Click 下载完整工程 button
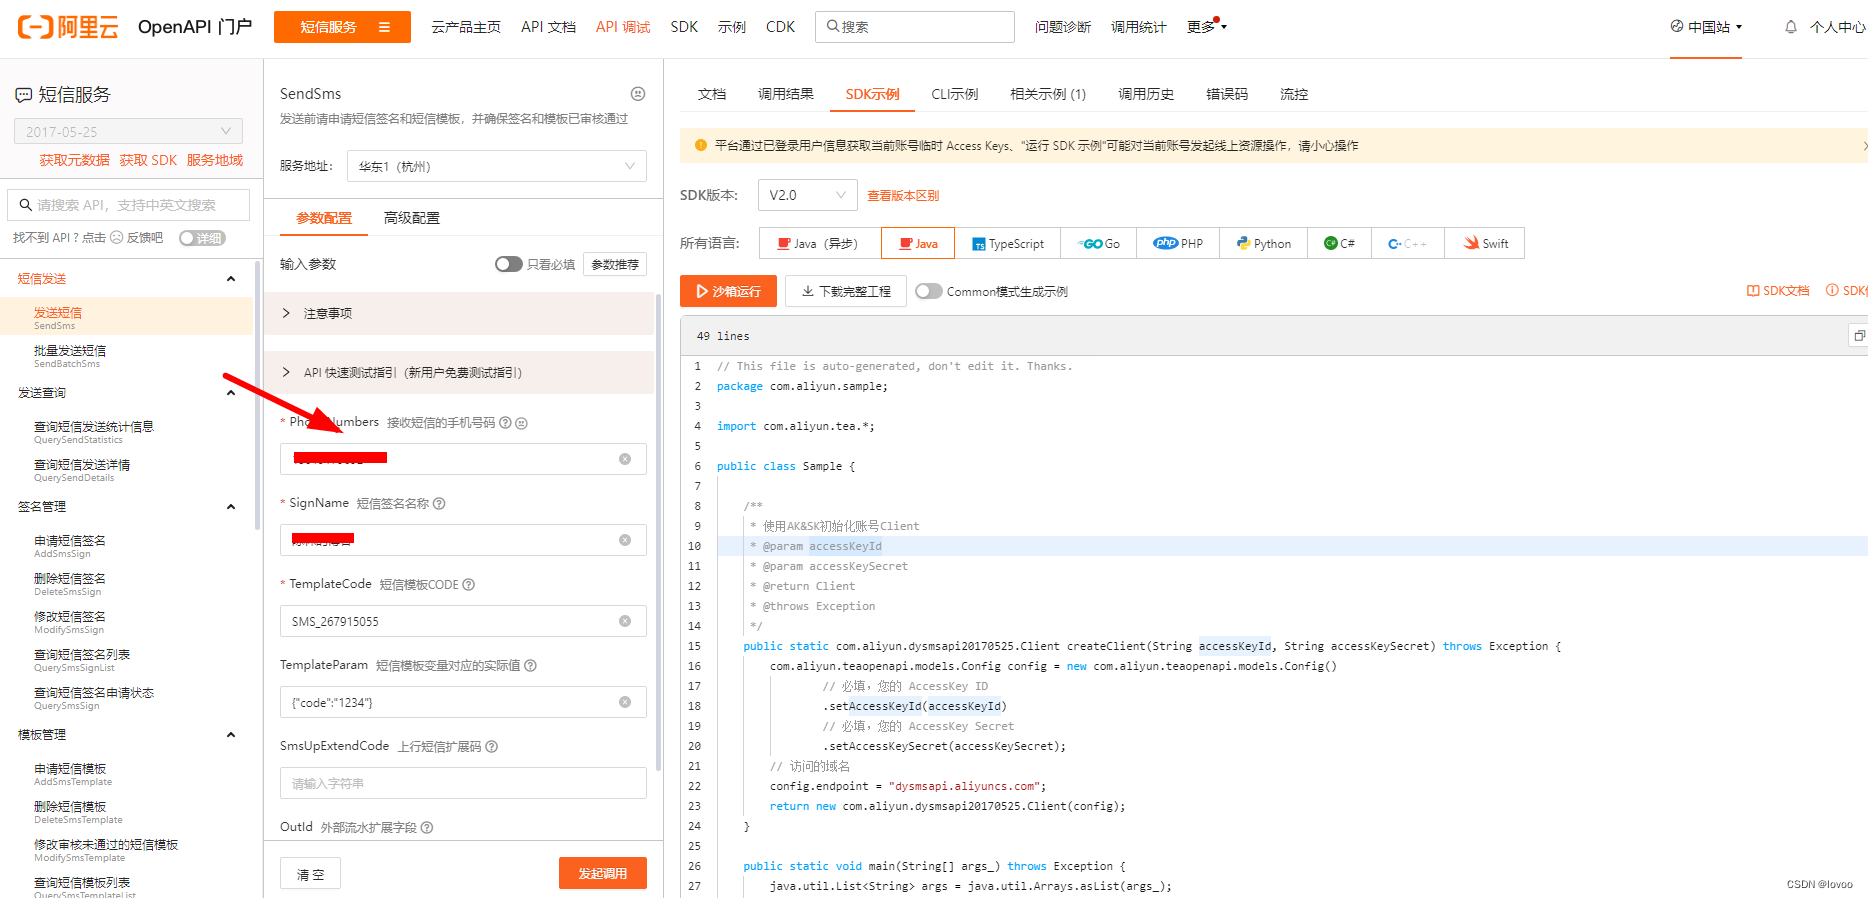Viewport: 1868px width, 898px height. pyautogui.click(x=846, y=291)
